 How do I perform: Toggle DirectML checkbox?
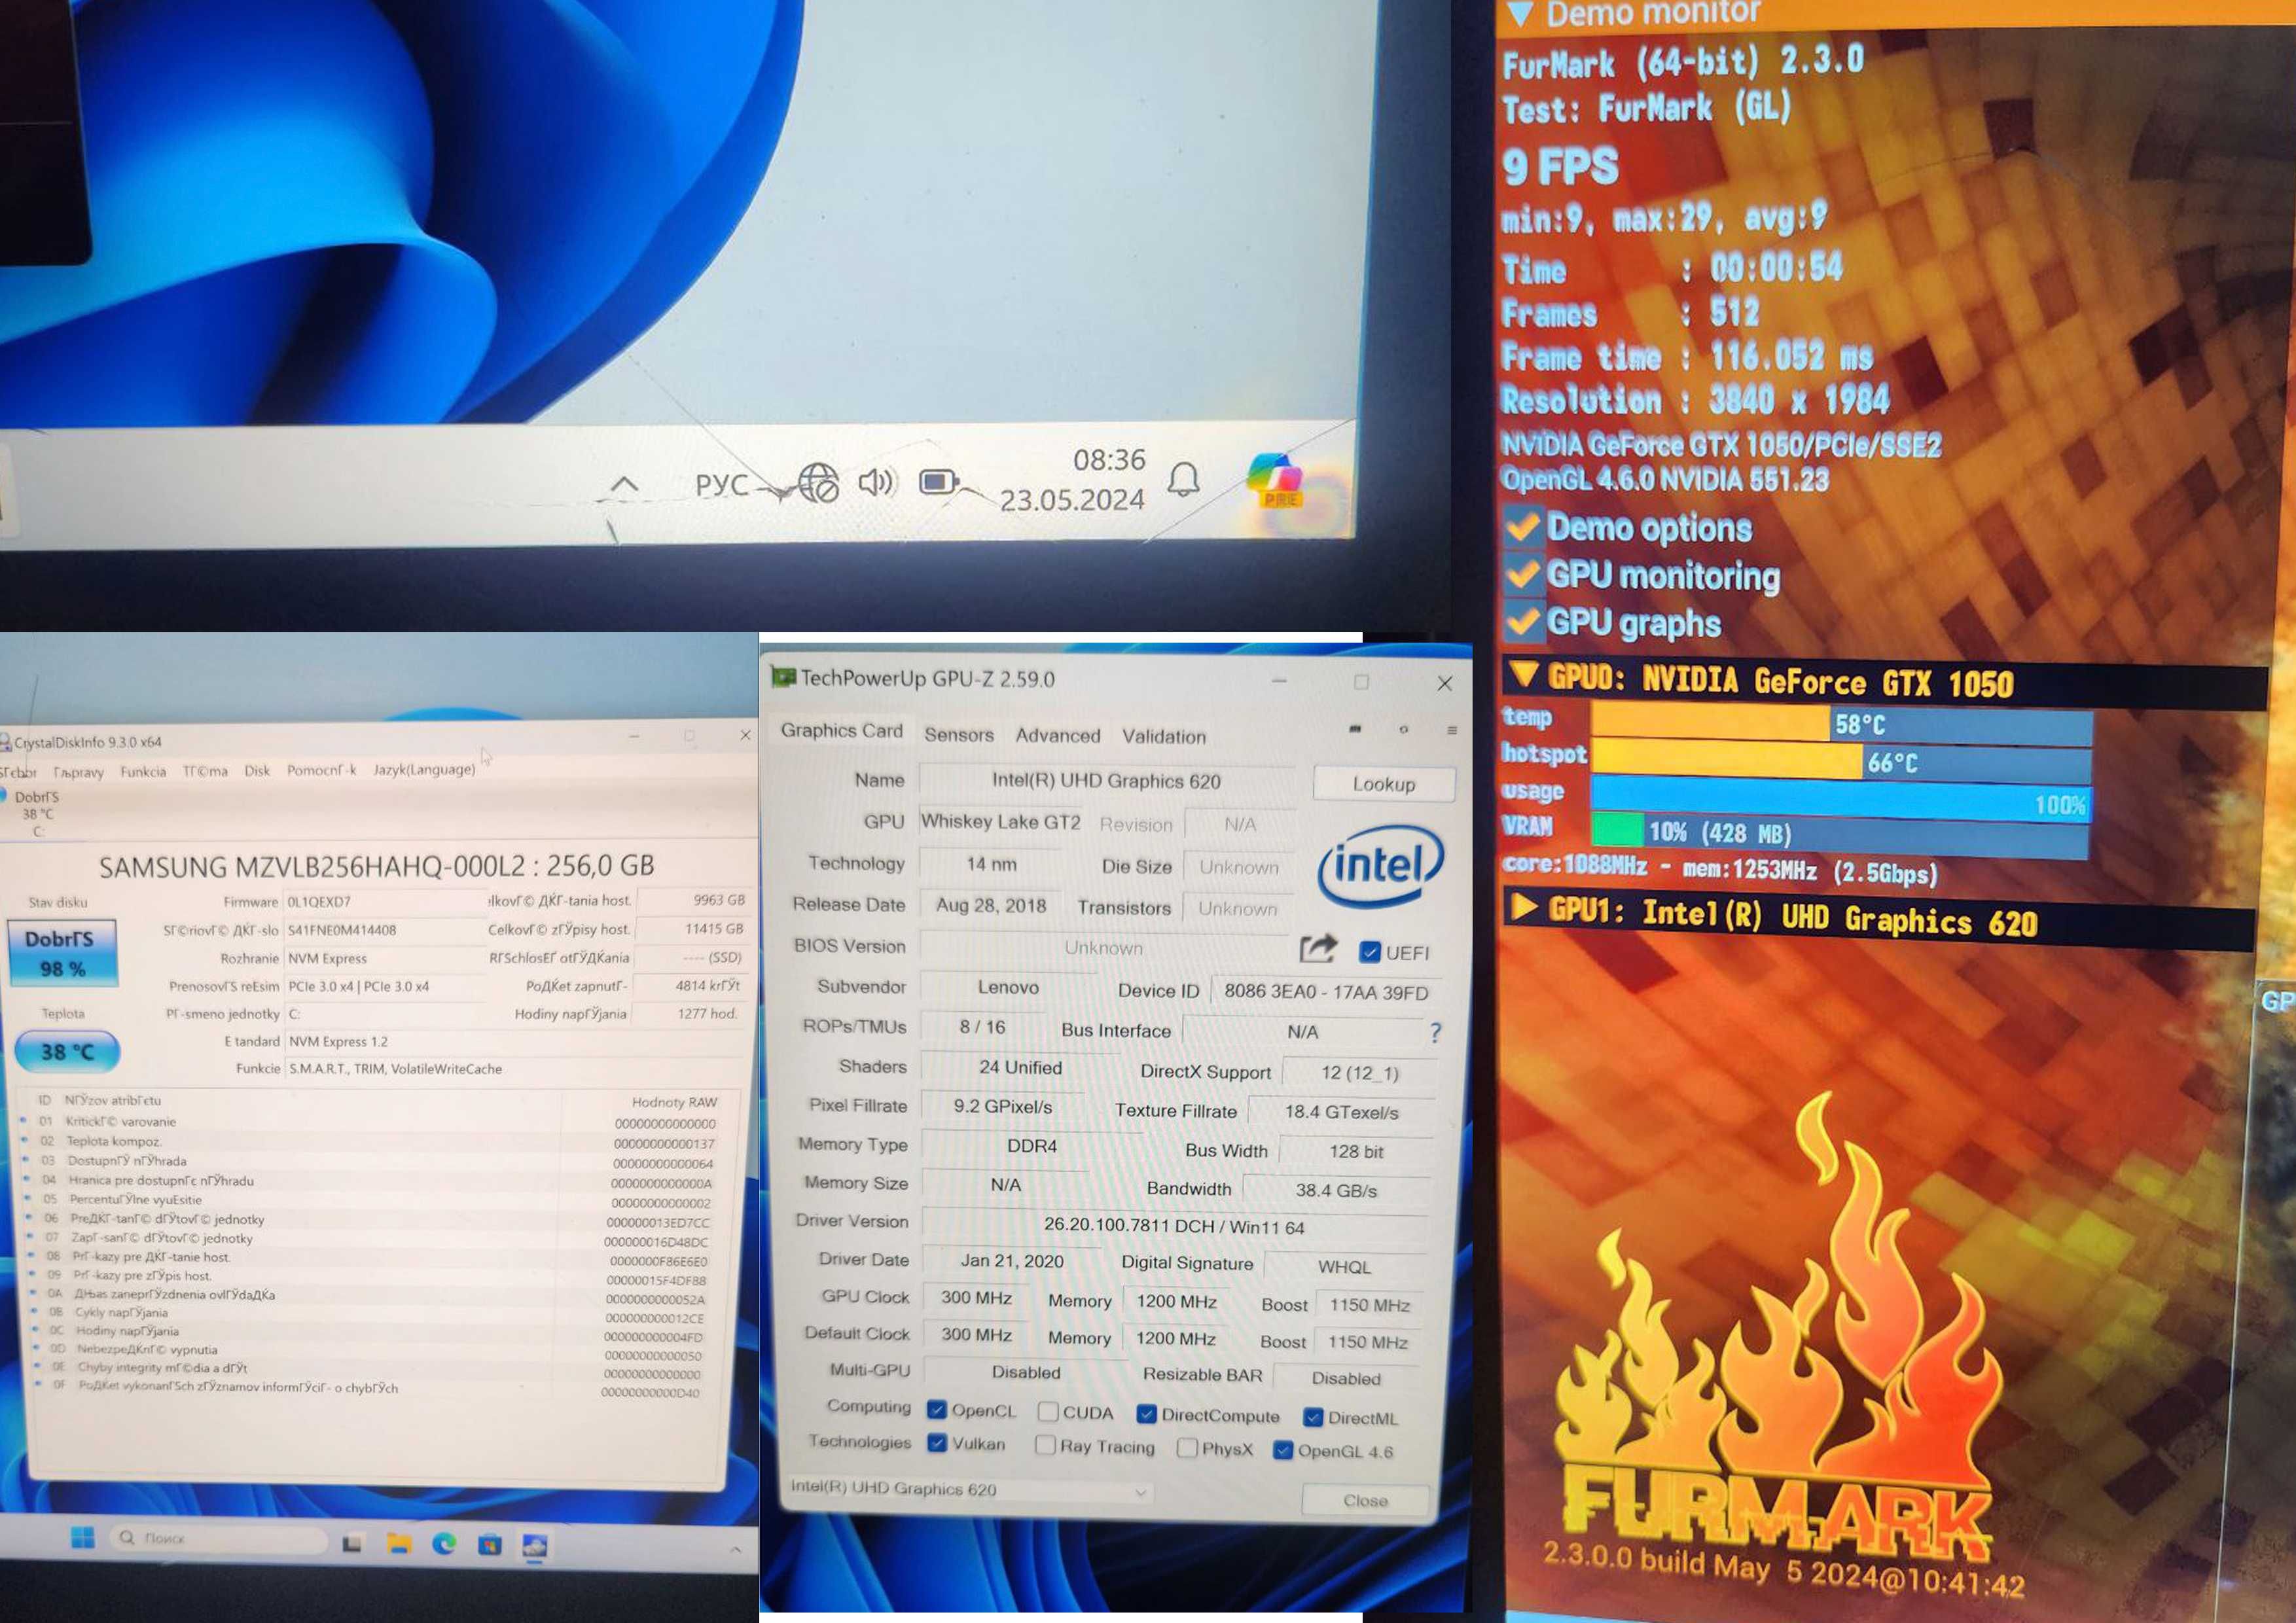click(x=1313, y=1417)
